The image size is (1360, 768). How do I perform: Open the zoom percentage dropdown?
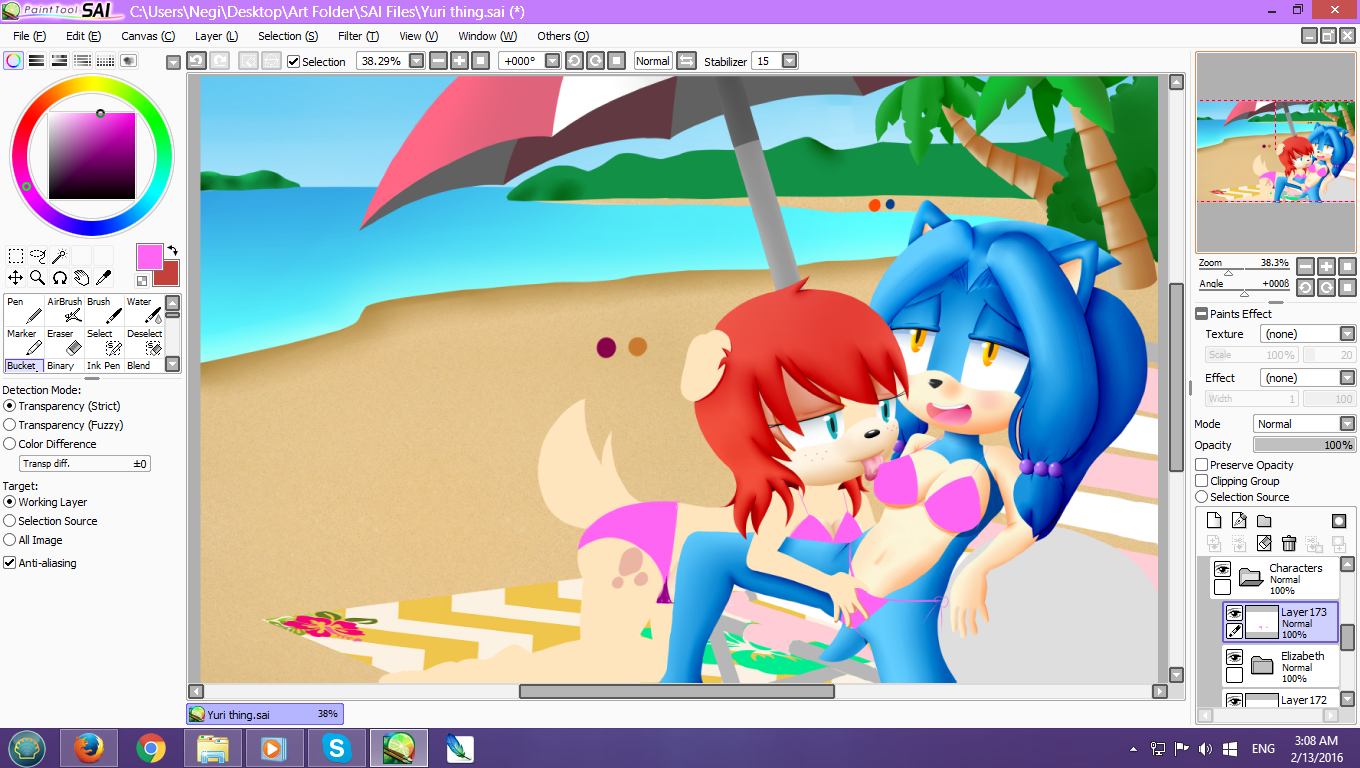[417, 61]
